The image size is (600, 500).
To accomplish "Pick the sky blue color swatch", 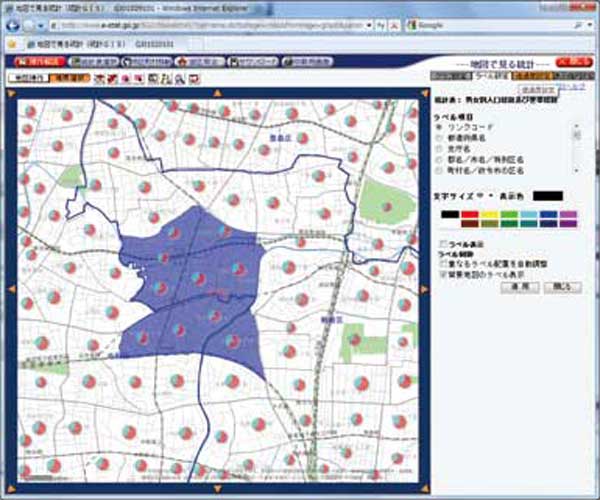I will [529, 214].
